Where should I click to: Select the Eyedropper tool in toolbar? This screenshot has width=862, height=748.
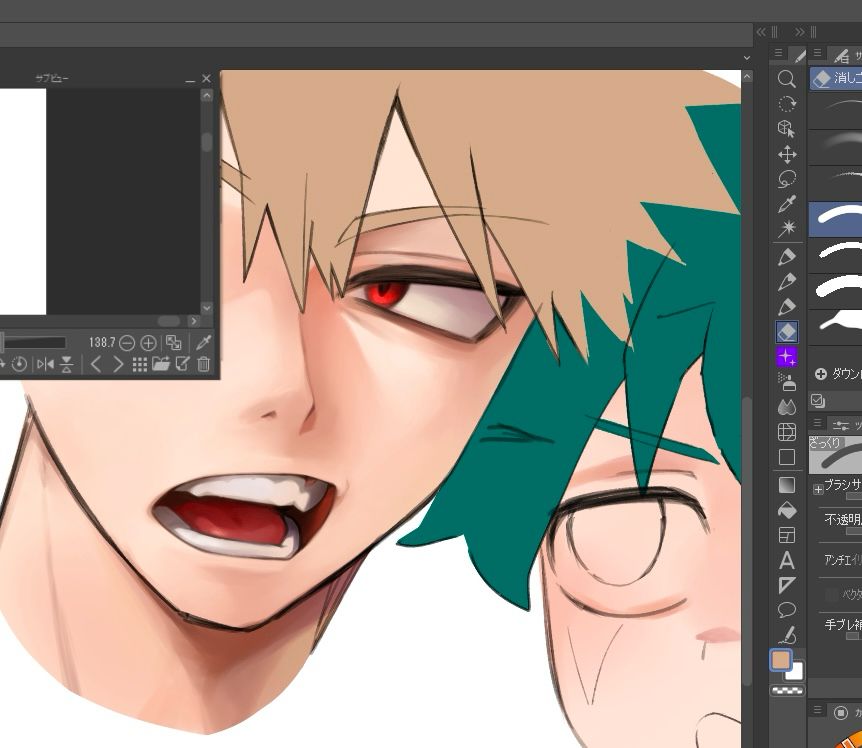[787, 204]
